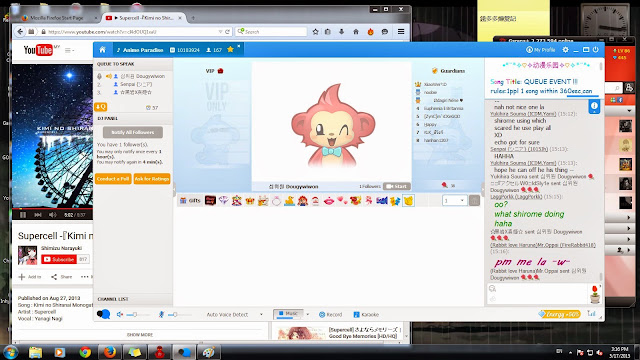This screenshot has height=360, width=640.
Task: Join the speaking queue with Q button
Action: click(x=101, y=107)
